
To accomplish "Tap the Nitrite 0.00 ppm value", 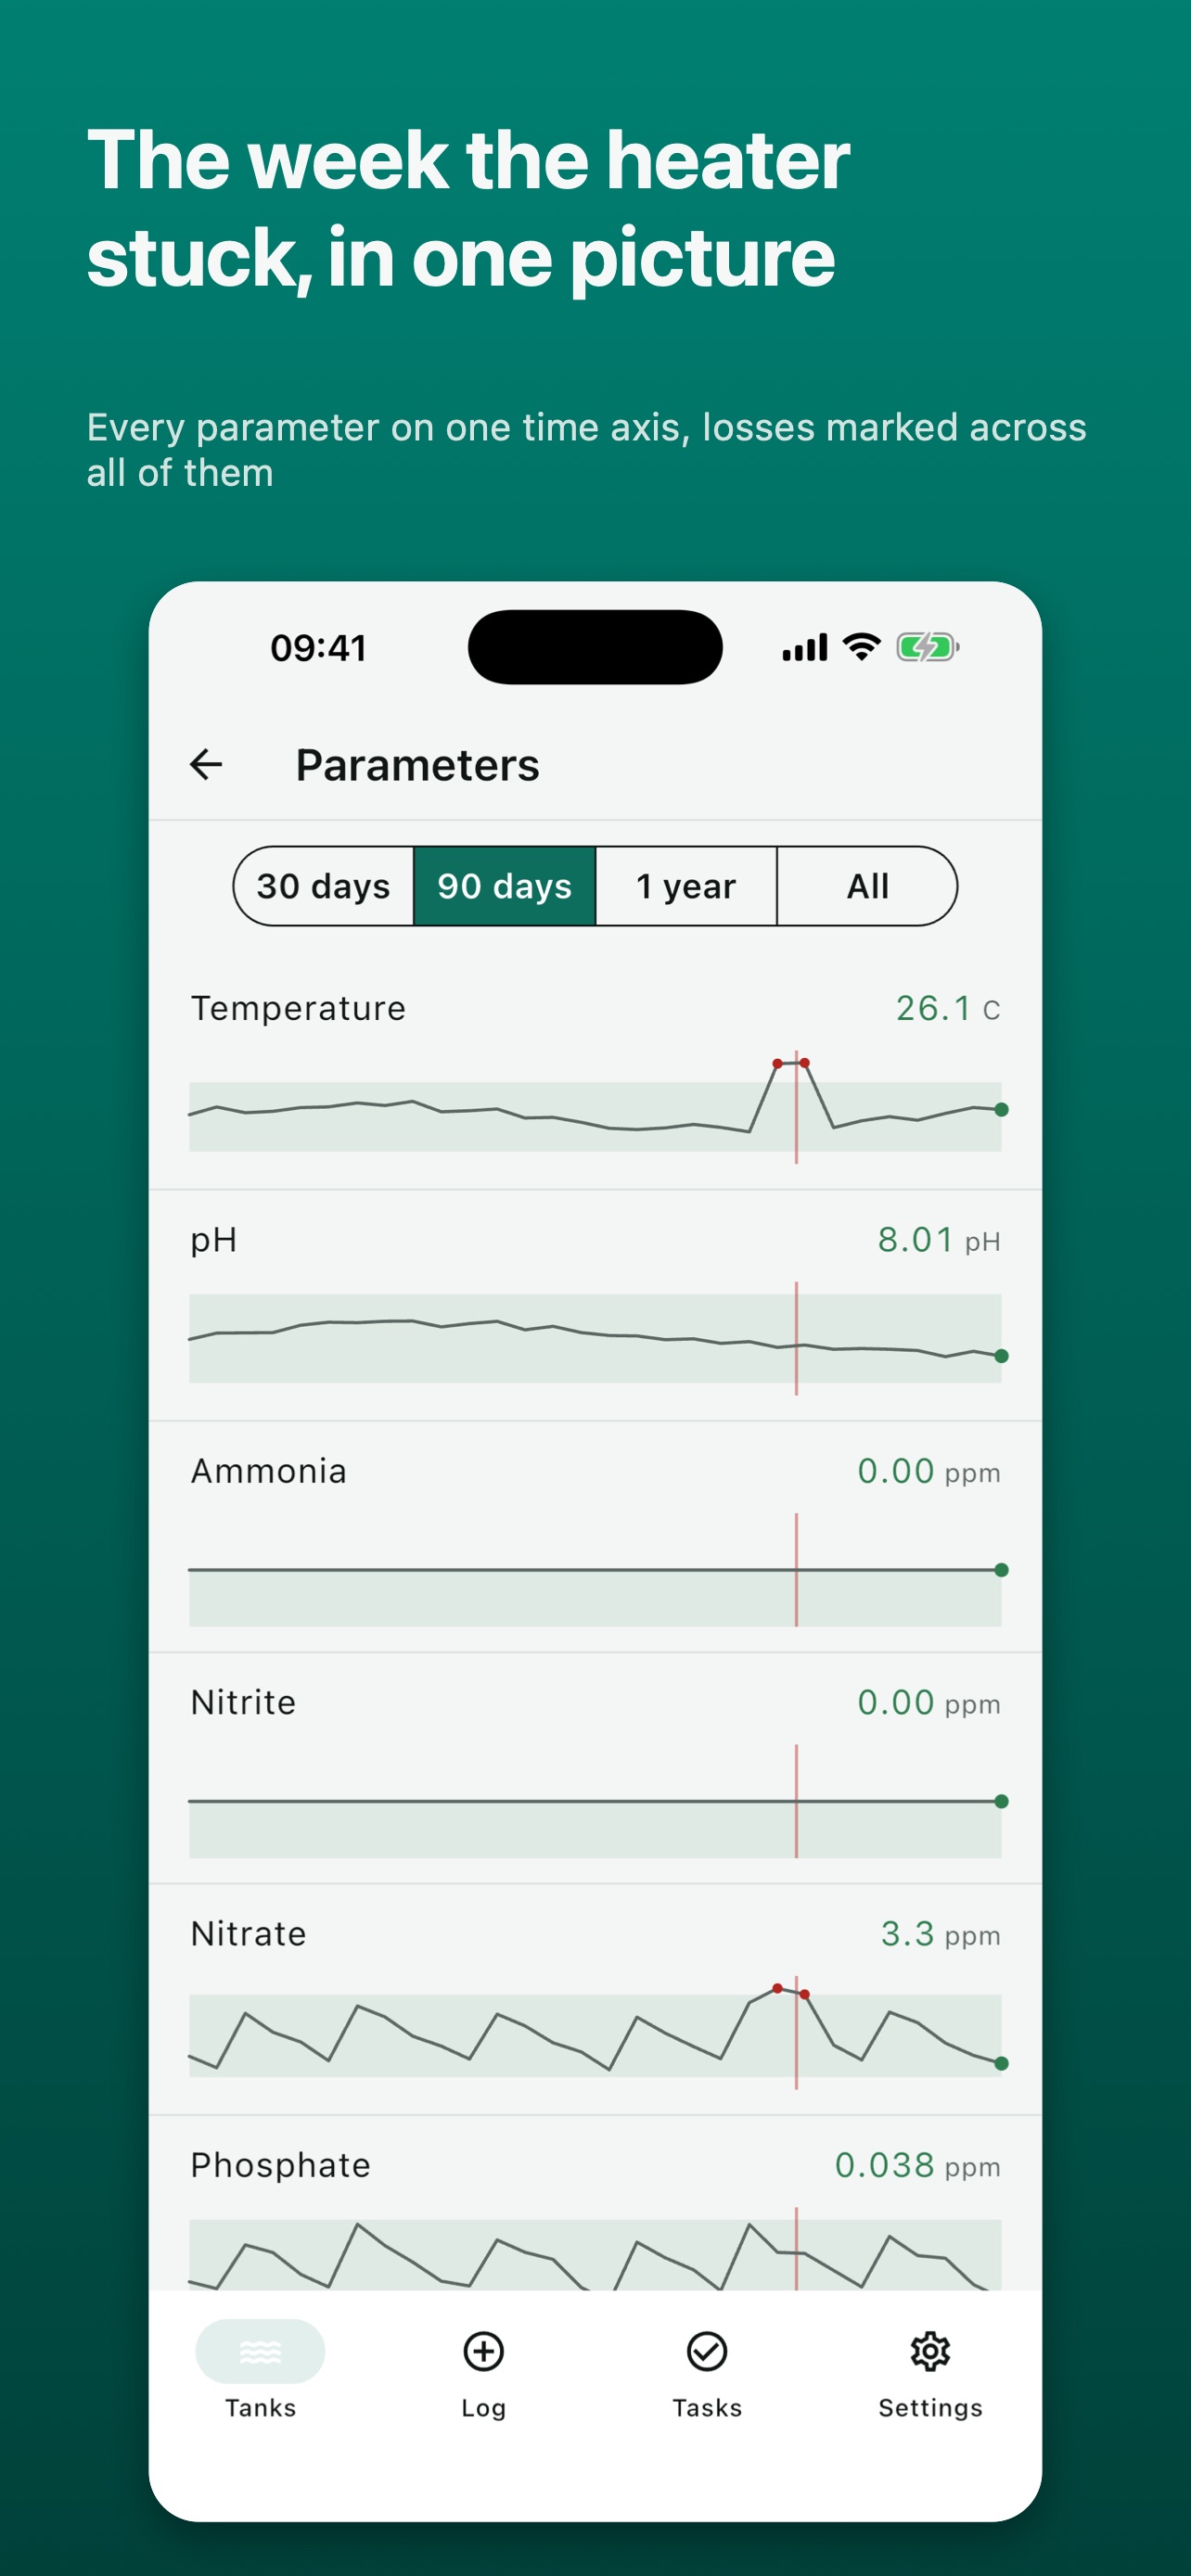I will [x=929, y=1703].
